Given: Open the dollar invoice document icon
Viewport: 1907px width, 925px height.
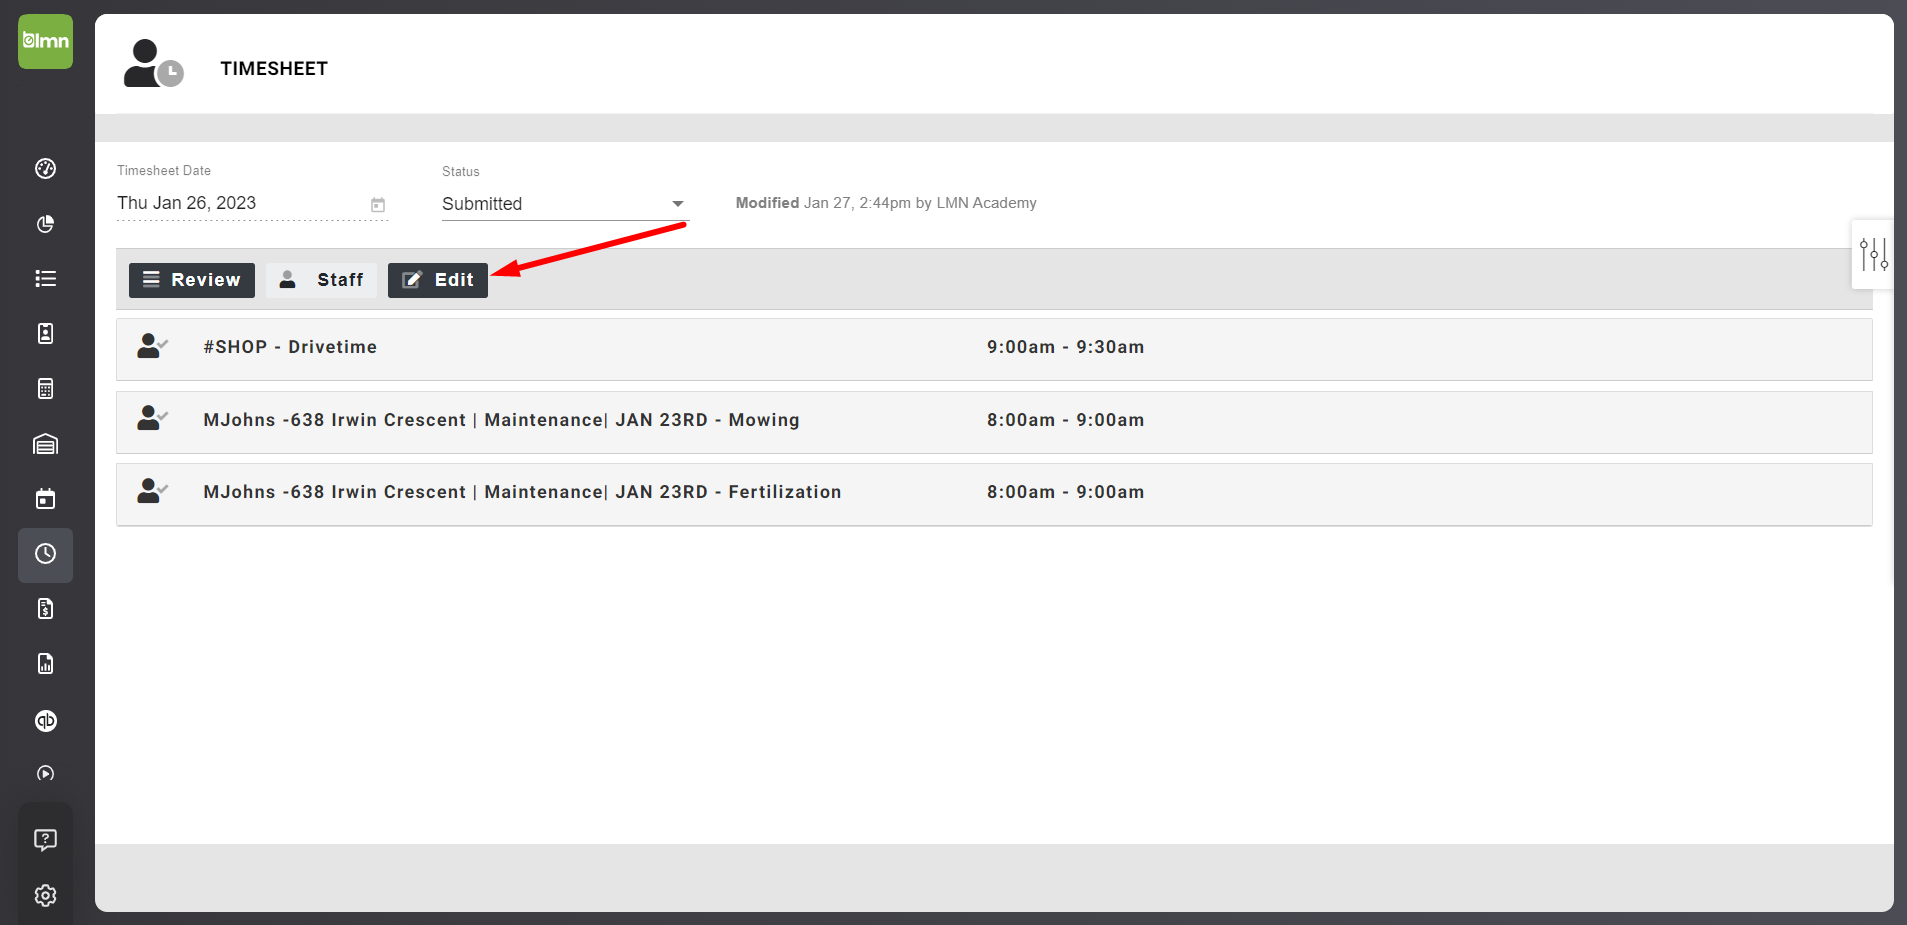Looking at the screenshot, I should click(x=45, y=609).
